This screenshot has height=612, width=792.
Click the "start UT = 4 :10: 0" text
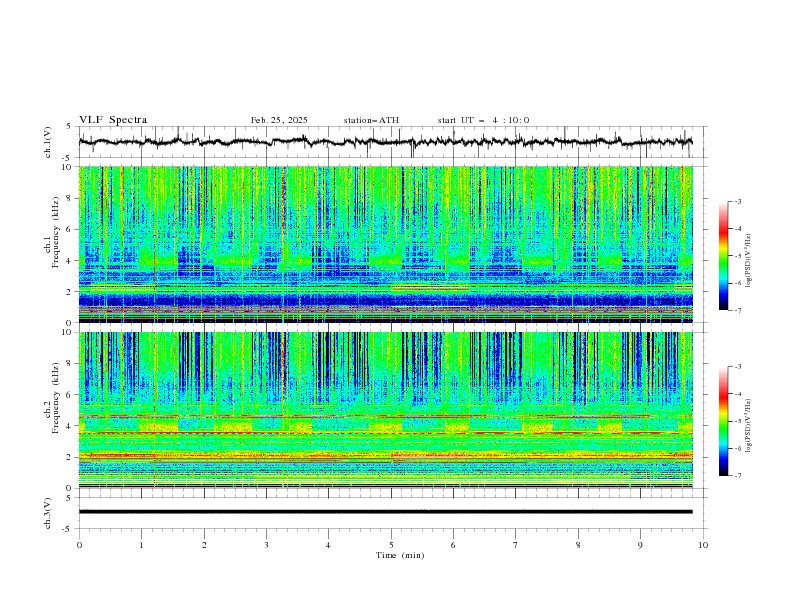click(x=483, y=120)
